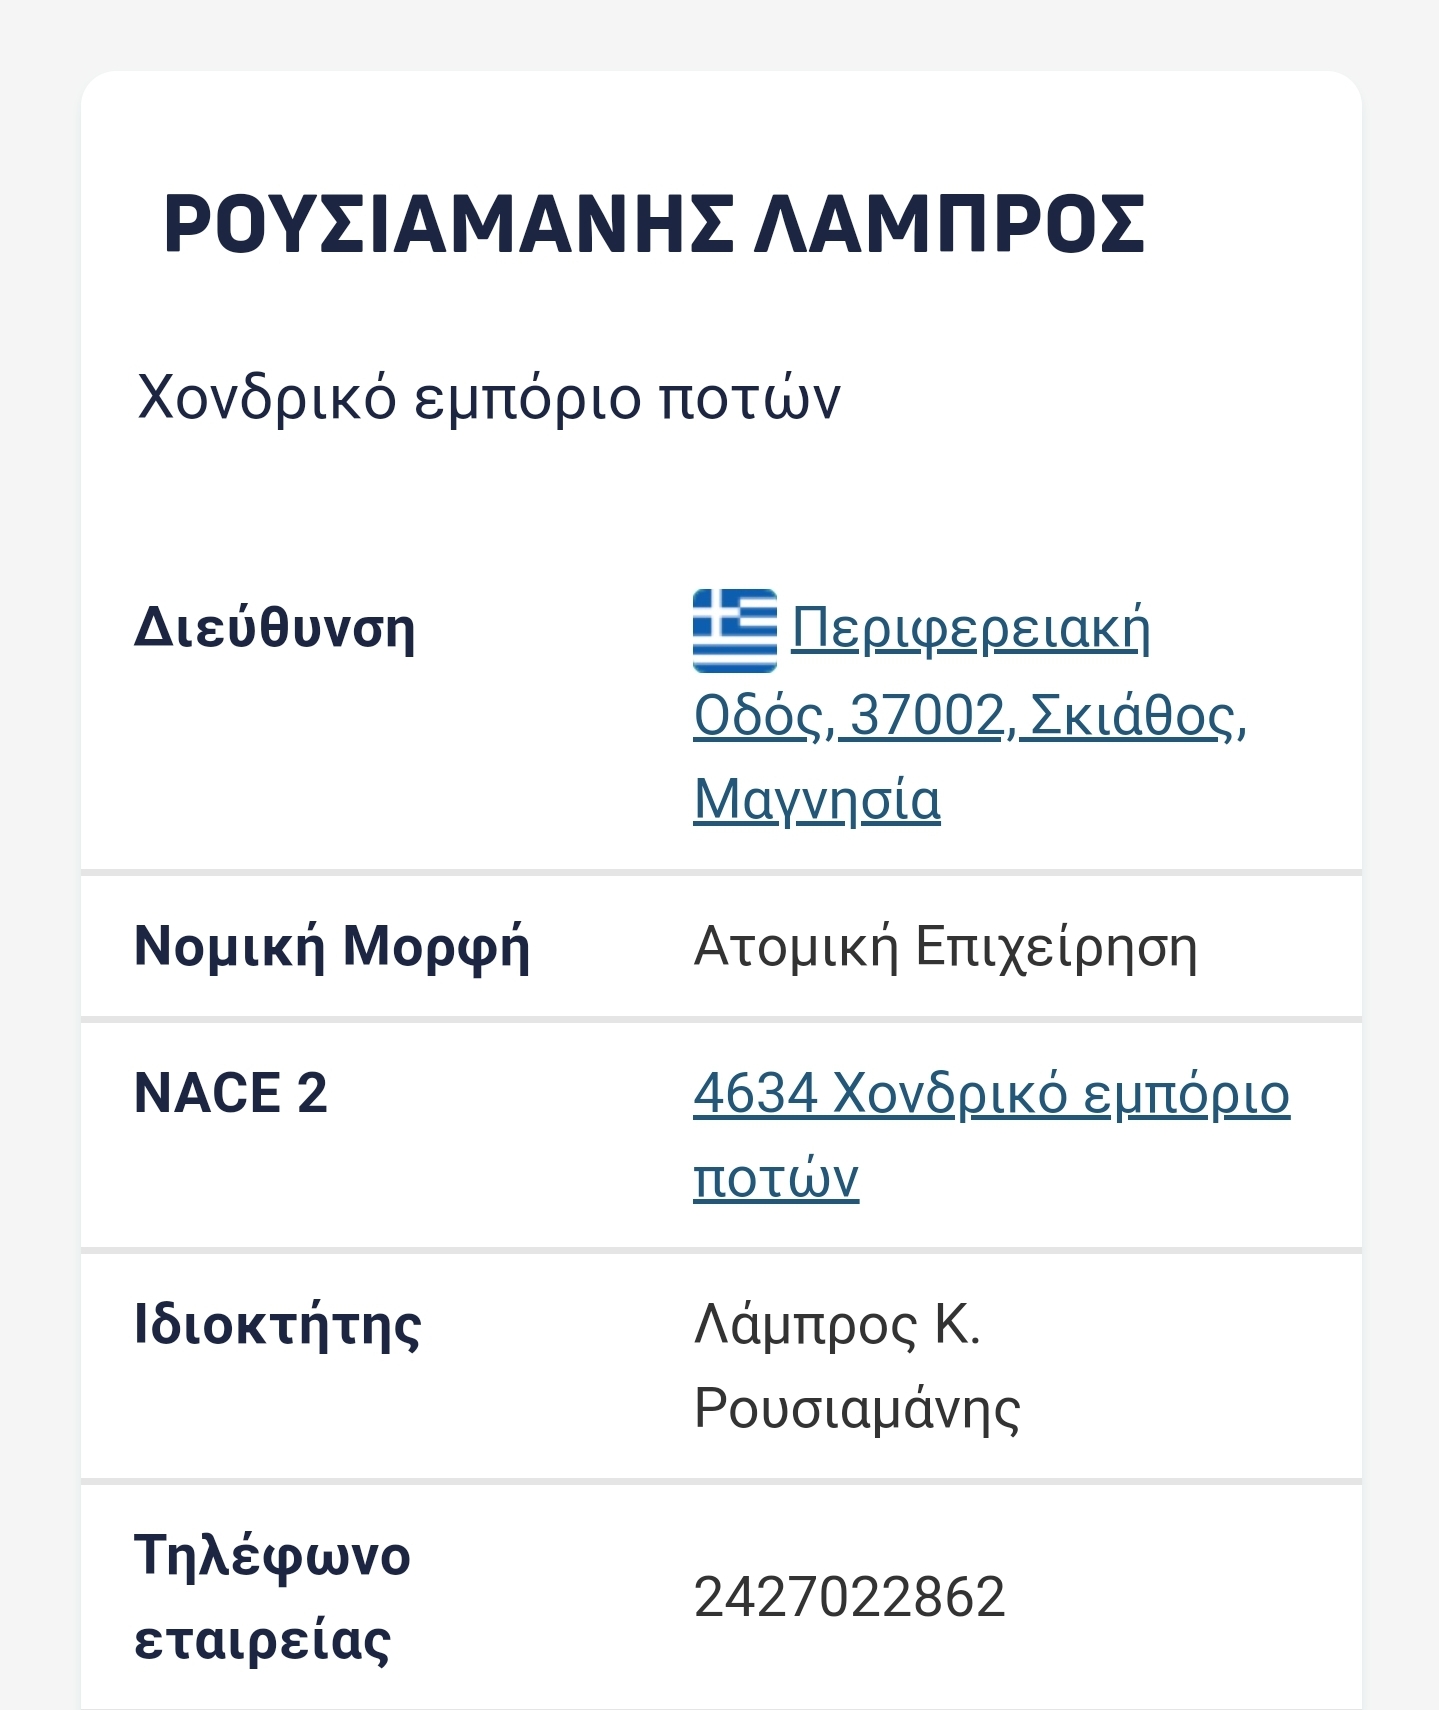1439x1710 pixels.
Task: Click the Ατομική Επιχείρηση value
Action: coord(945,946)
